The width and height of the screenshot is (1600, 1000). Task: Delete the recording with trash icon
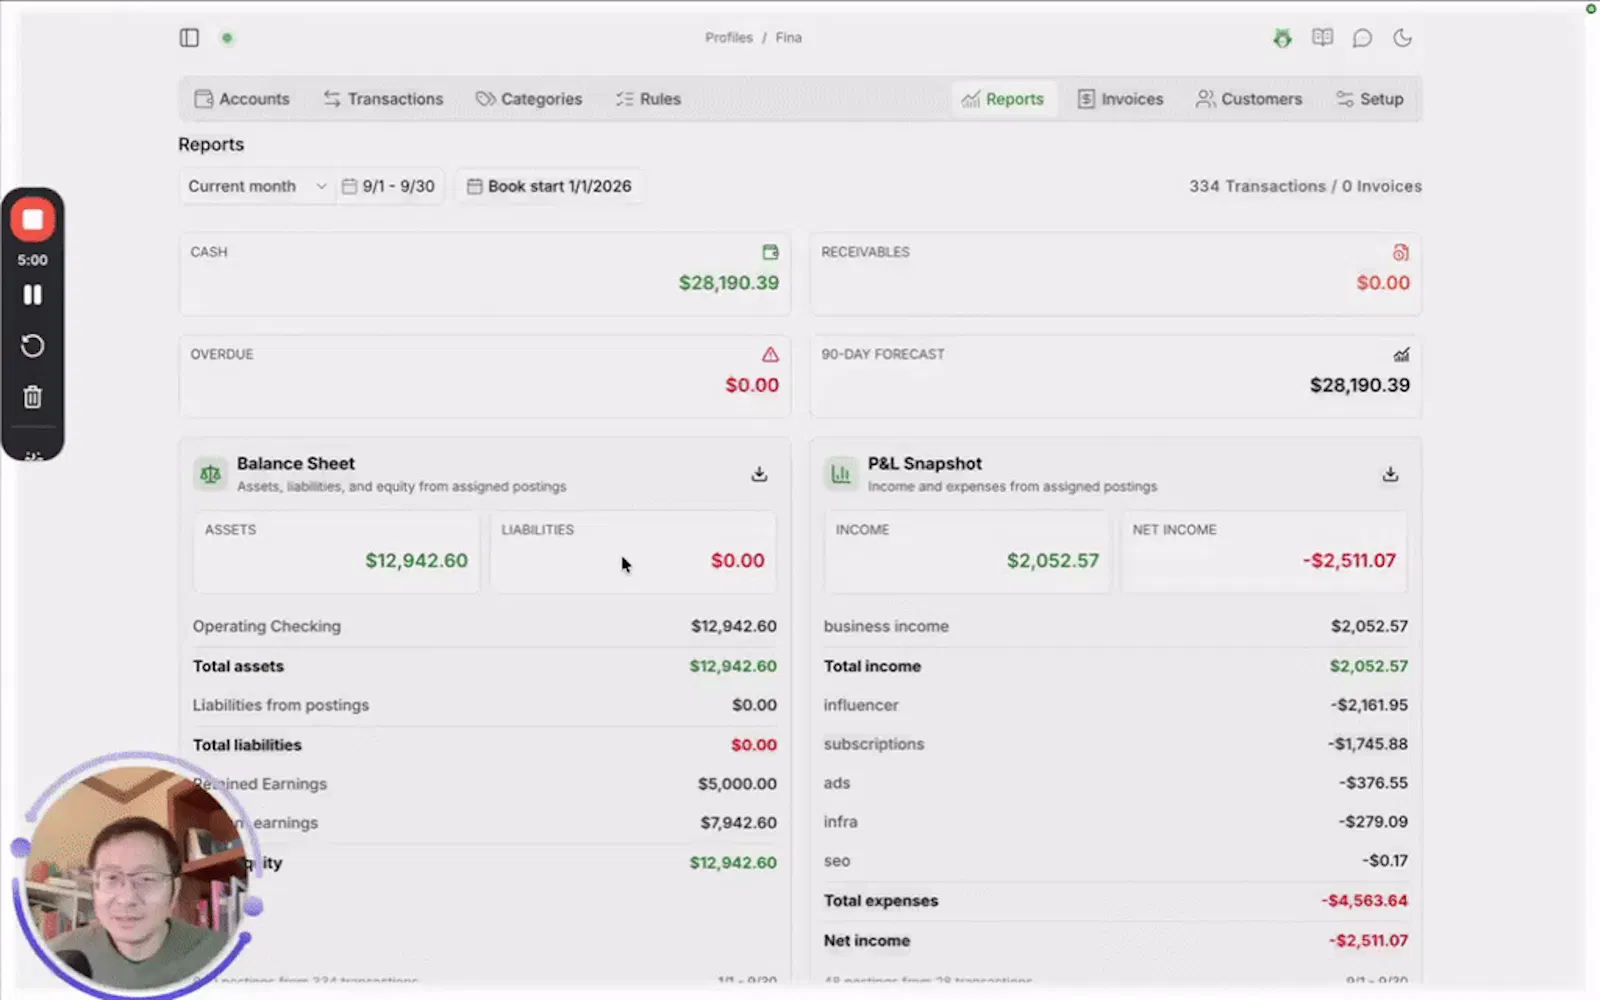pyautogui.click(x=33, y=397)
